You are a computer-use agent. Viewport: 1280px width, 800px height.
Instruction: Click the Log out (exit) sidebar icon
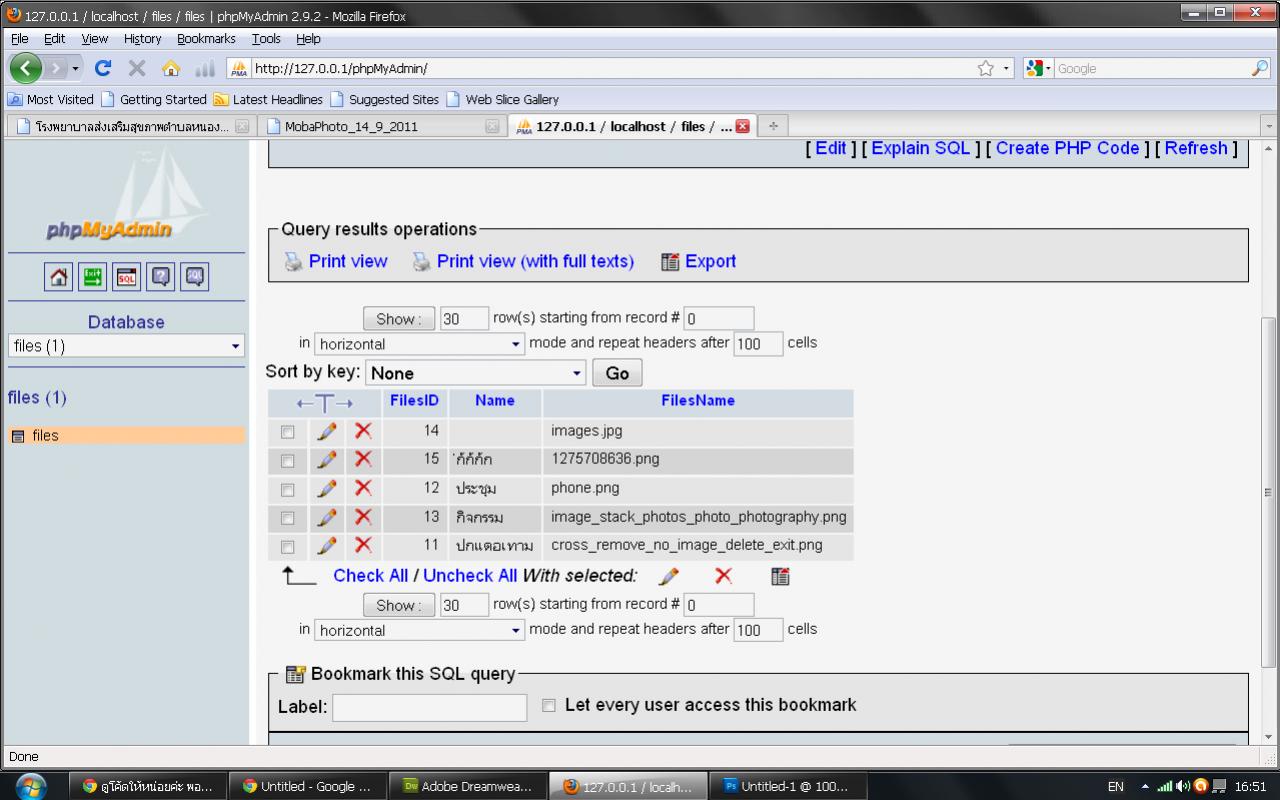point(93,277)
